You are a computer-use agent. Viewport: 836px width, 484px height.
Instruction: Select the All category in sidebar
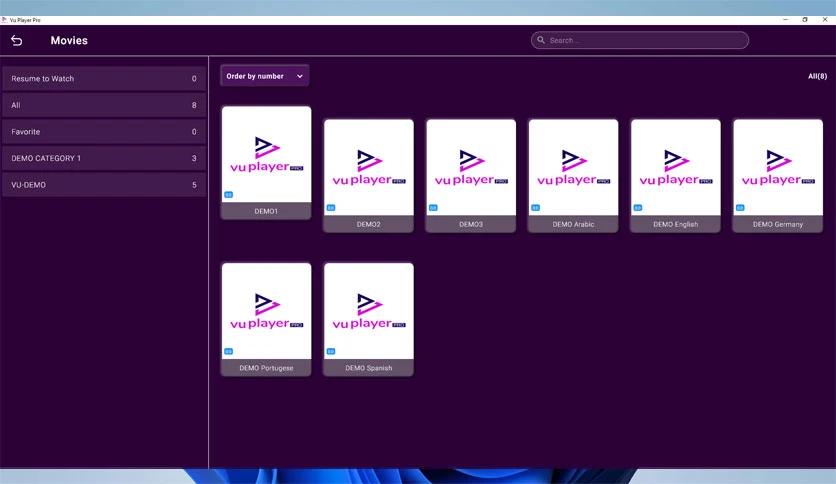(x=104, y=105)
